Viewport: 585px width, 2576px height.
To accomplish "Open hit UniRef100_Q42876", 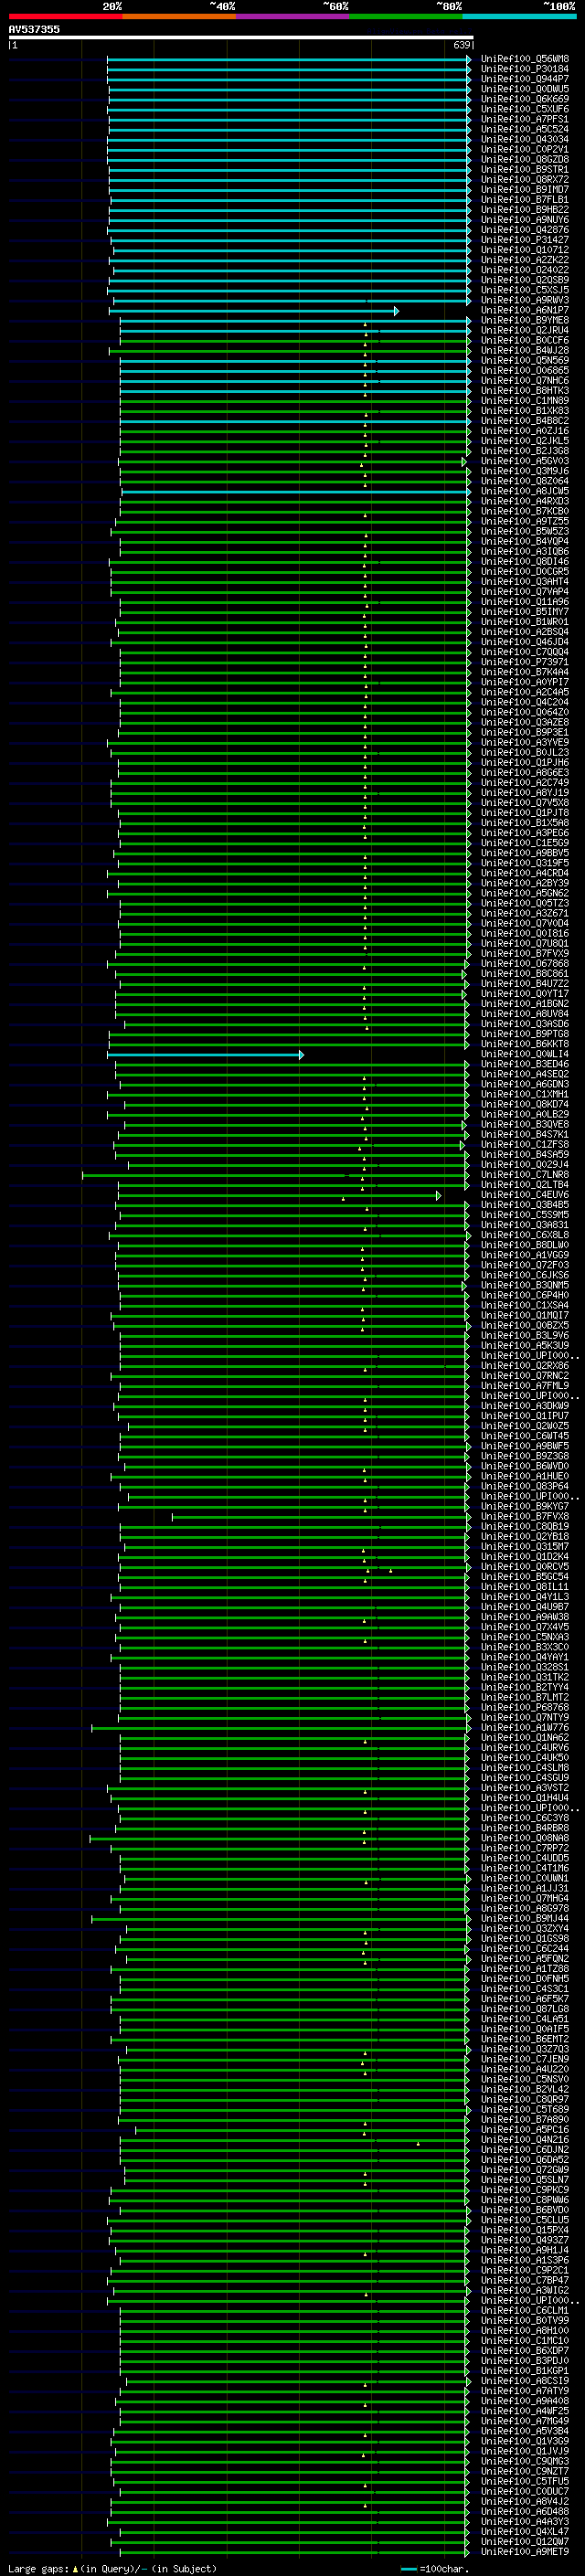I will [x=525, y=230].
